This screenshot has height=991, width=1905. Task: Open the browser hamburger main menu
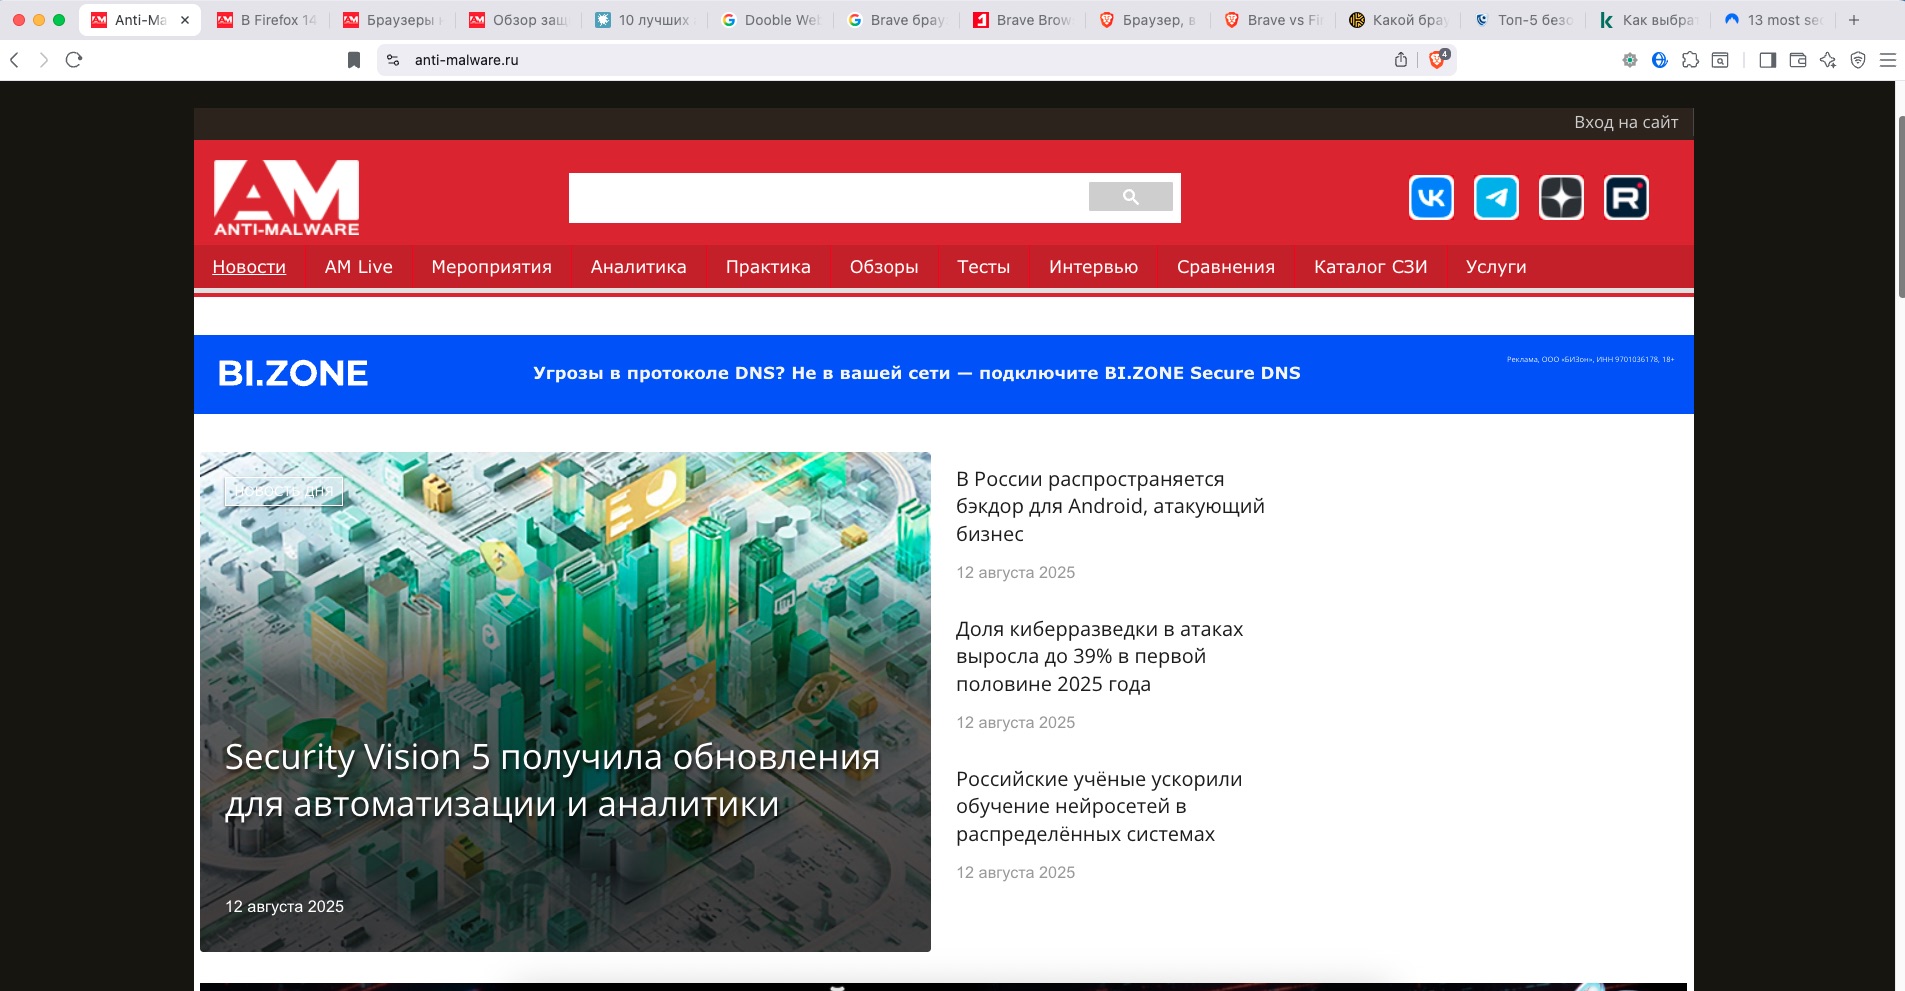(x=1888, y=60)
